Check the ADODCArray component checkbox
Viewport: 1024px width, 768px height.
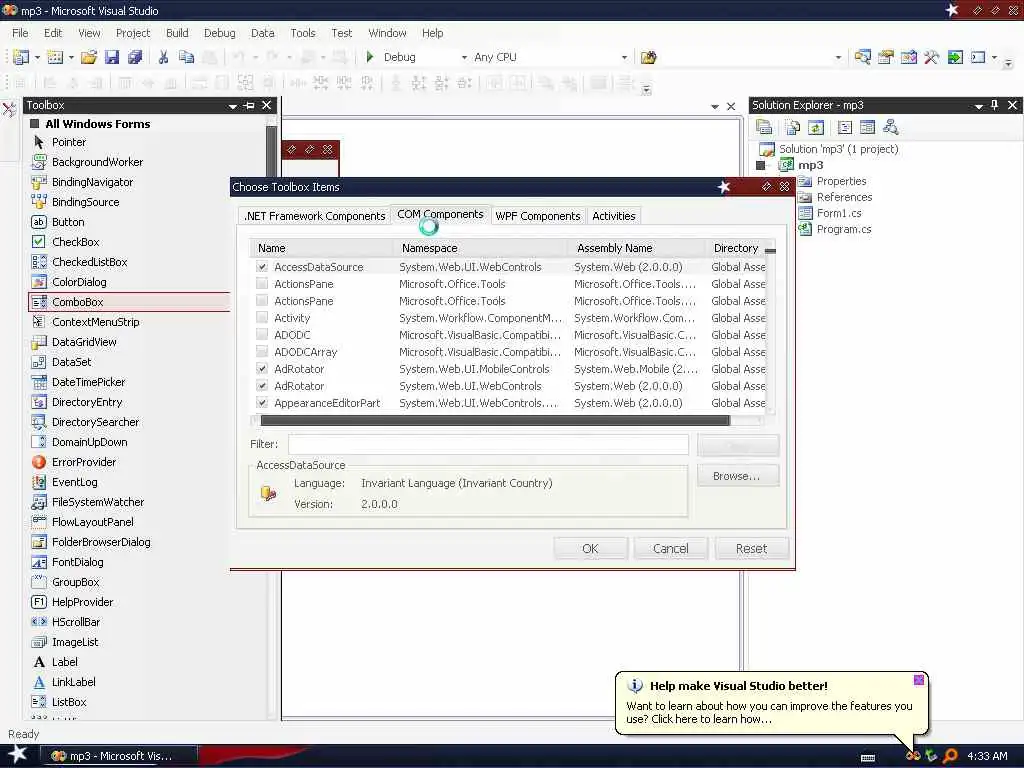click(x=262, y=351)
